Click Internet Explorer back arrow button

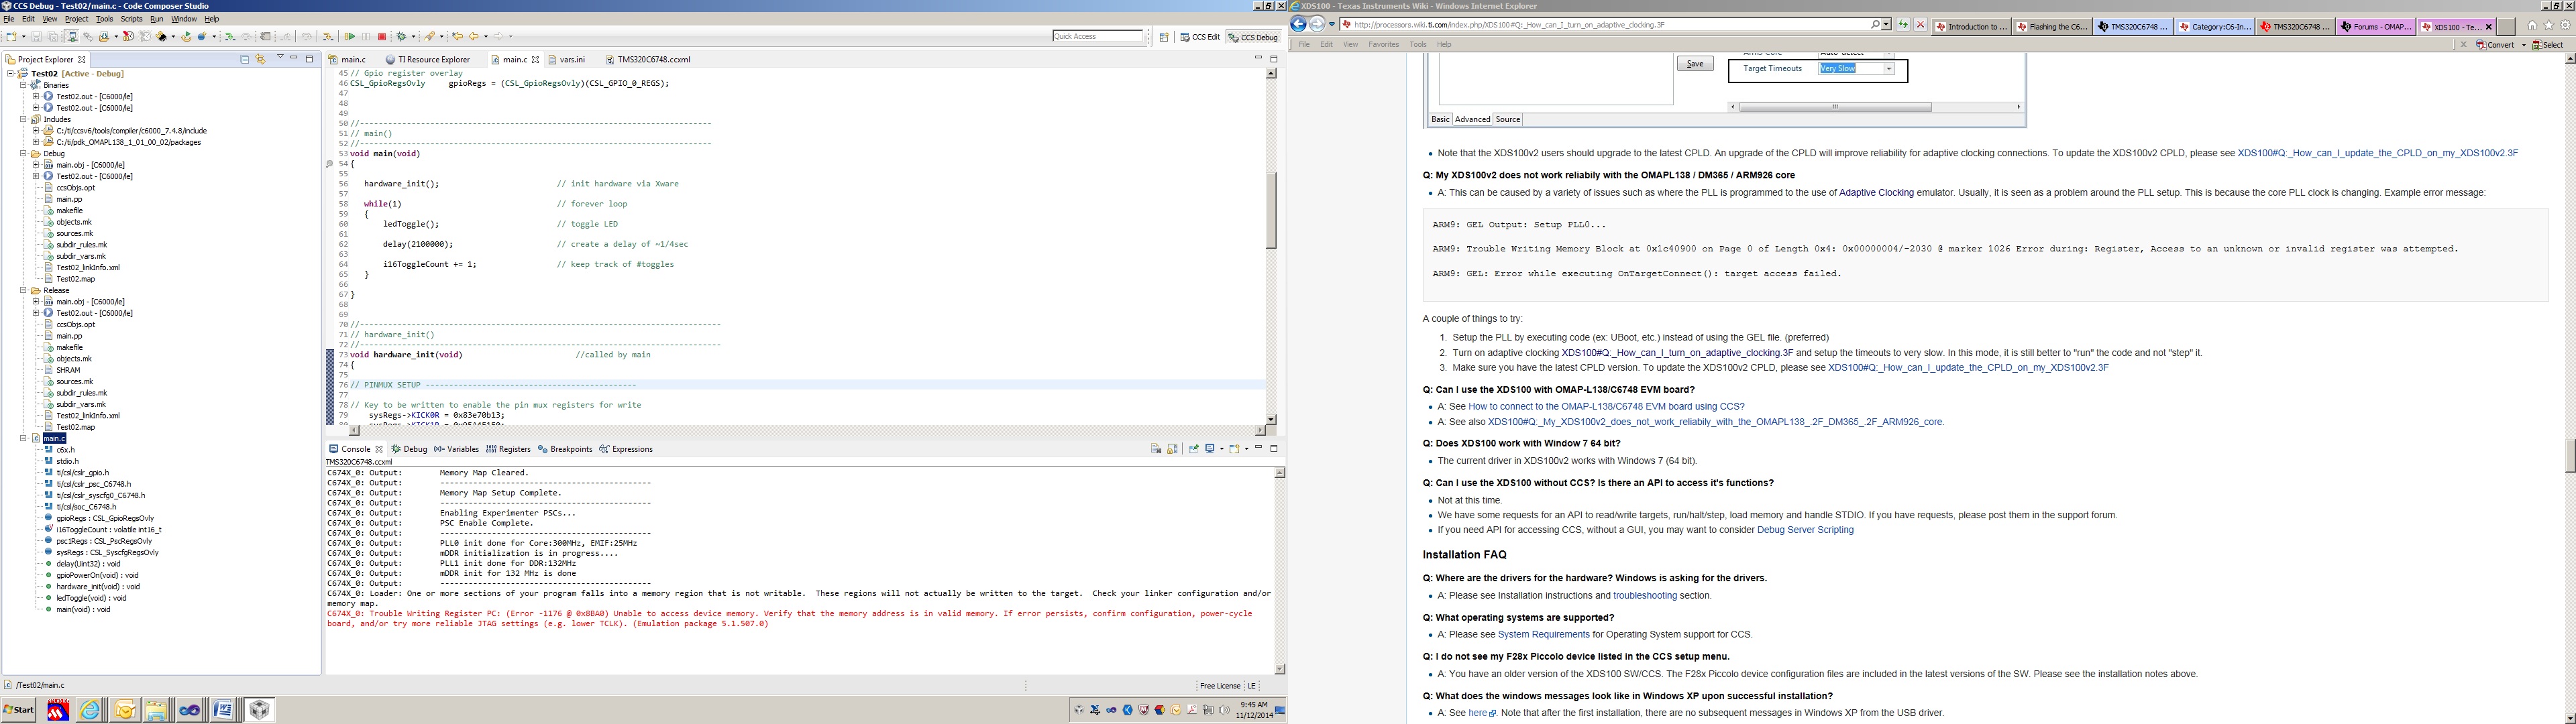pyautogui.click(x=1299, y=25)
